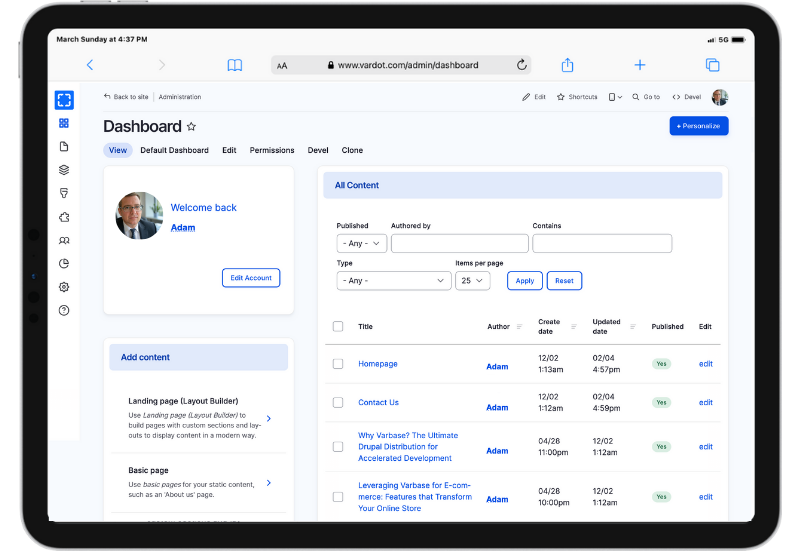Viewport: 800px width, 551px height.
Task: Switch to the Edit tab
Action: [x=229, y=150]
